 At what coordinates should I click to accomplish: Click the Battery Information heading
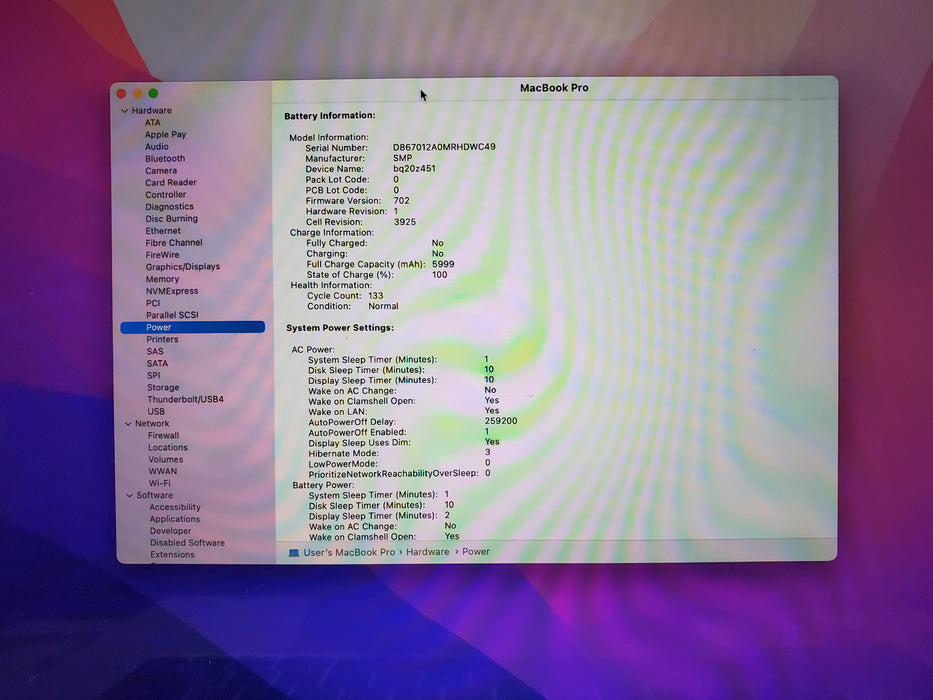330,116
